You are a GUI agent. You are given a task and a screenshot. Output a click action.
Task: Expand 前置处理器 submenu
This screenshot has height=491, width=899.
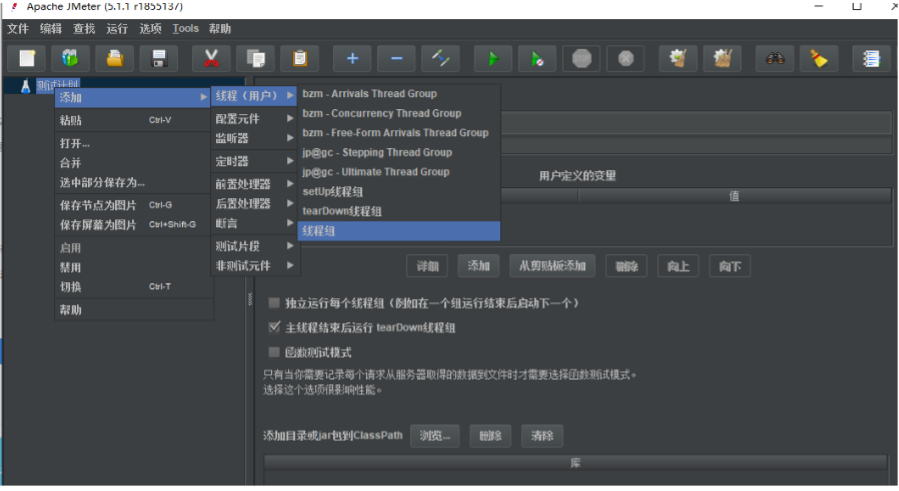[254, 184]
